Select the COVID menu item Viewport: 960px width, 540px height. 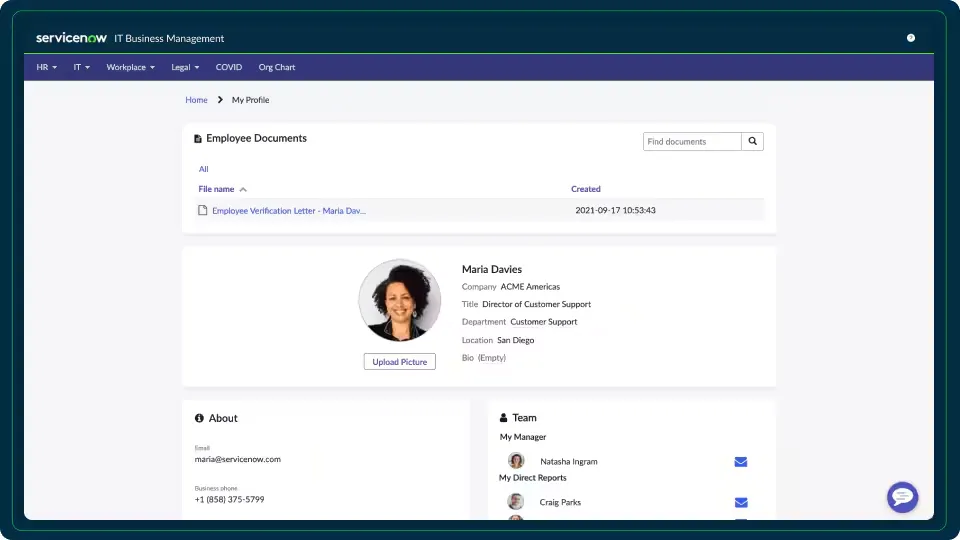tap(229, 67)
